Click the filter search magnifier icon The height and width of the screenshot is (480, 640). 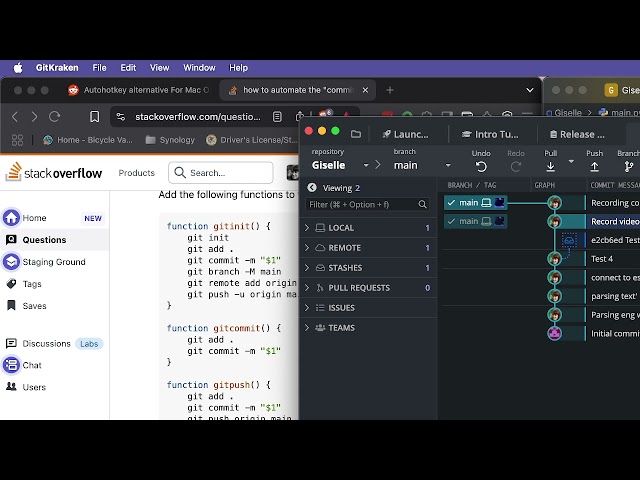coord(422,204)
